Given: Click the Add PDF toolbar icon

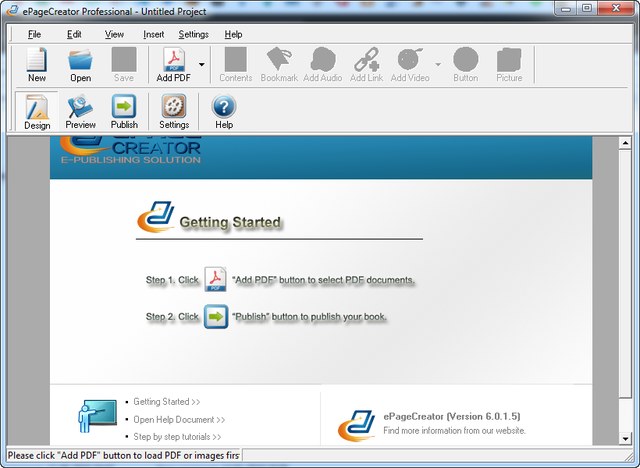Looking at the screenshot, I should (173, 65).
